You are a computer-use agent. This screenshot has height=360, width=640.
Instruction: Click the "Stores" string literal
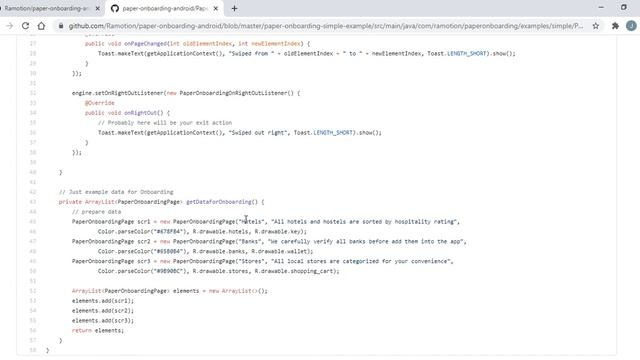click(x=251, y=261)
